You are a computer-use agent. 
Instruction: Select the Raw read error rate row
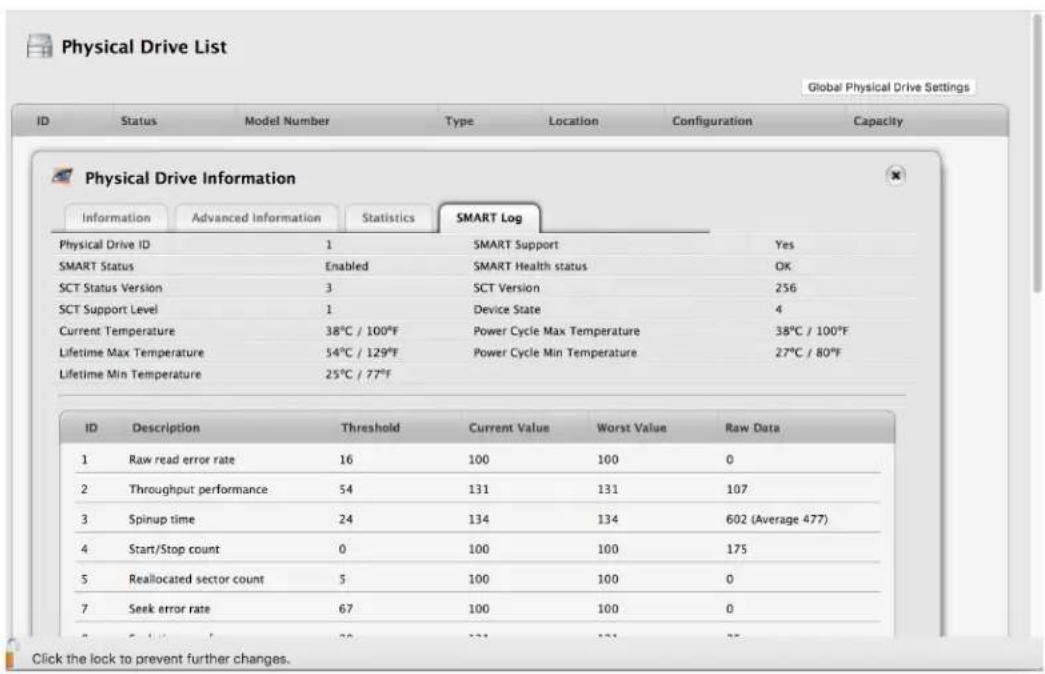477,459
